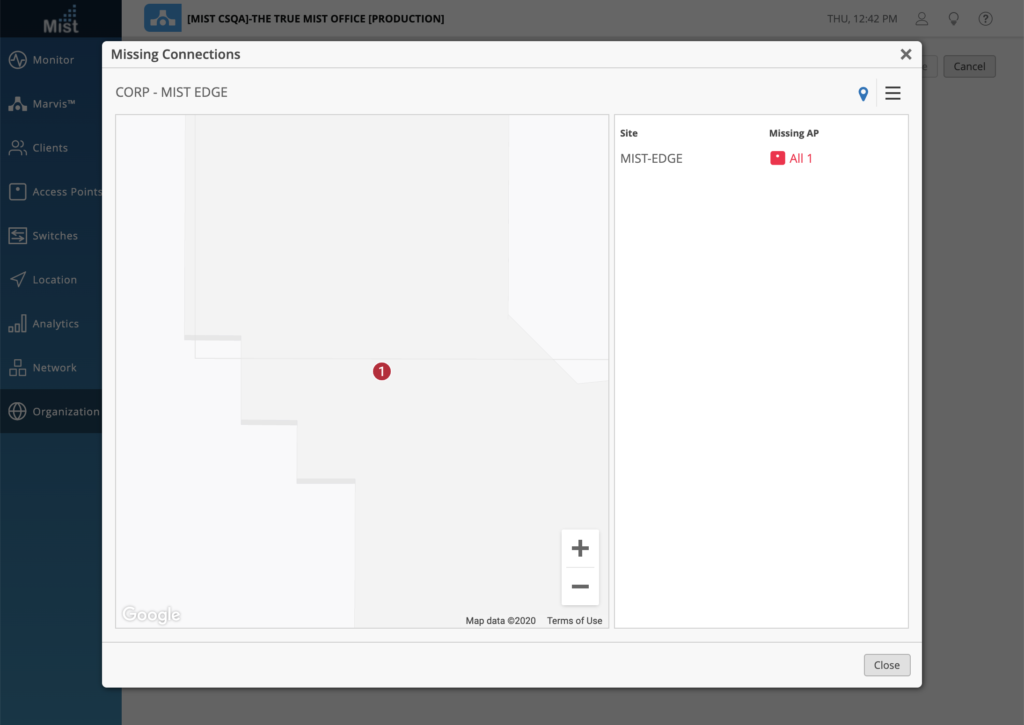This screenshot has width=1024, height=725.
Task: Click the Site column header
Action: pyautogui.click(x=628, y=133)
